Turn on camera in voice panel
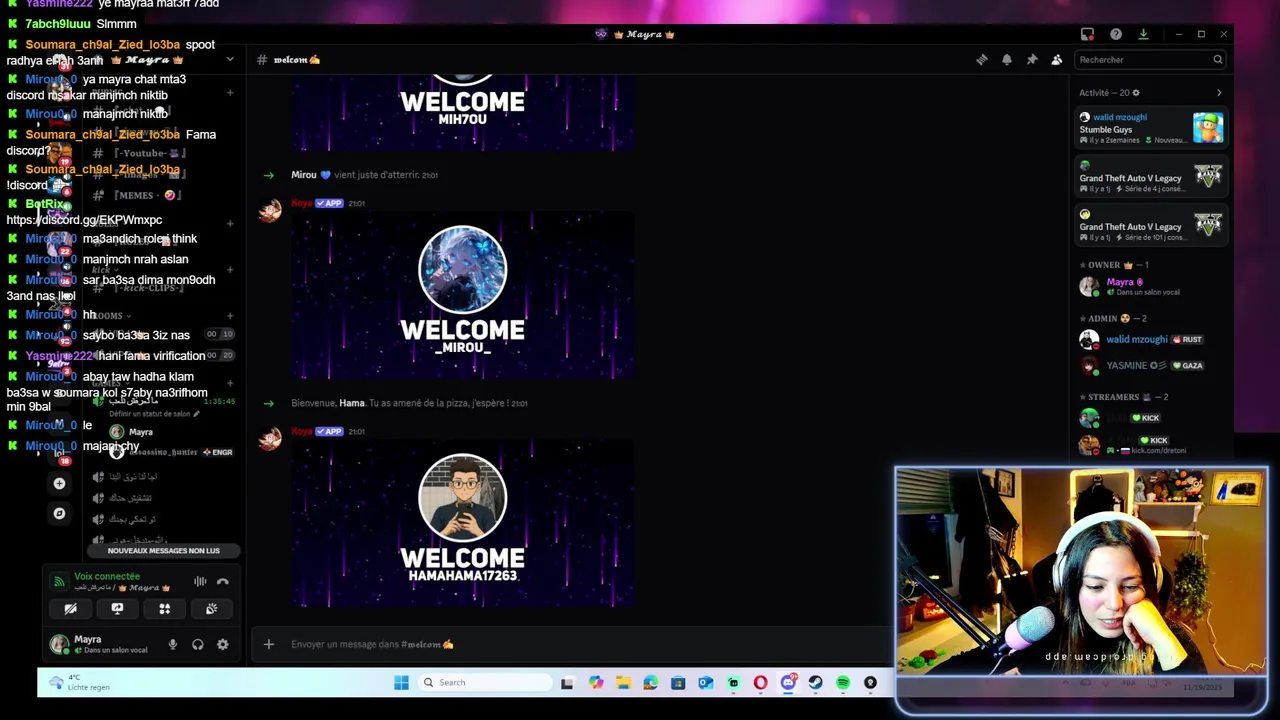 pyautogui.click(x=70, y=609)
